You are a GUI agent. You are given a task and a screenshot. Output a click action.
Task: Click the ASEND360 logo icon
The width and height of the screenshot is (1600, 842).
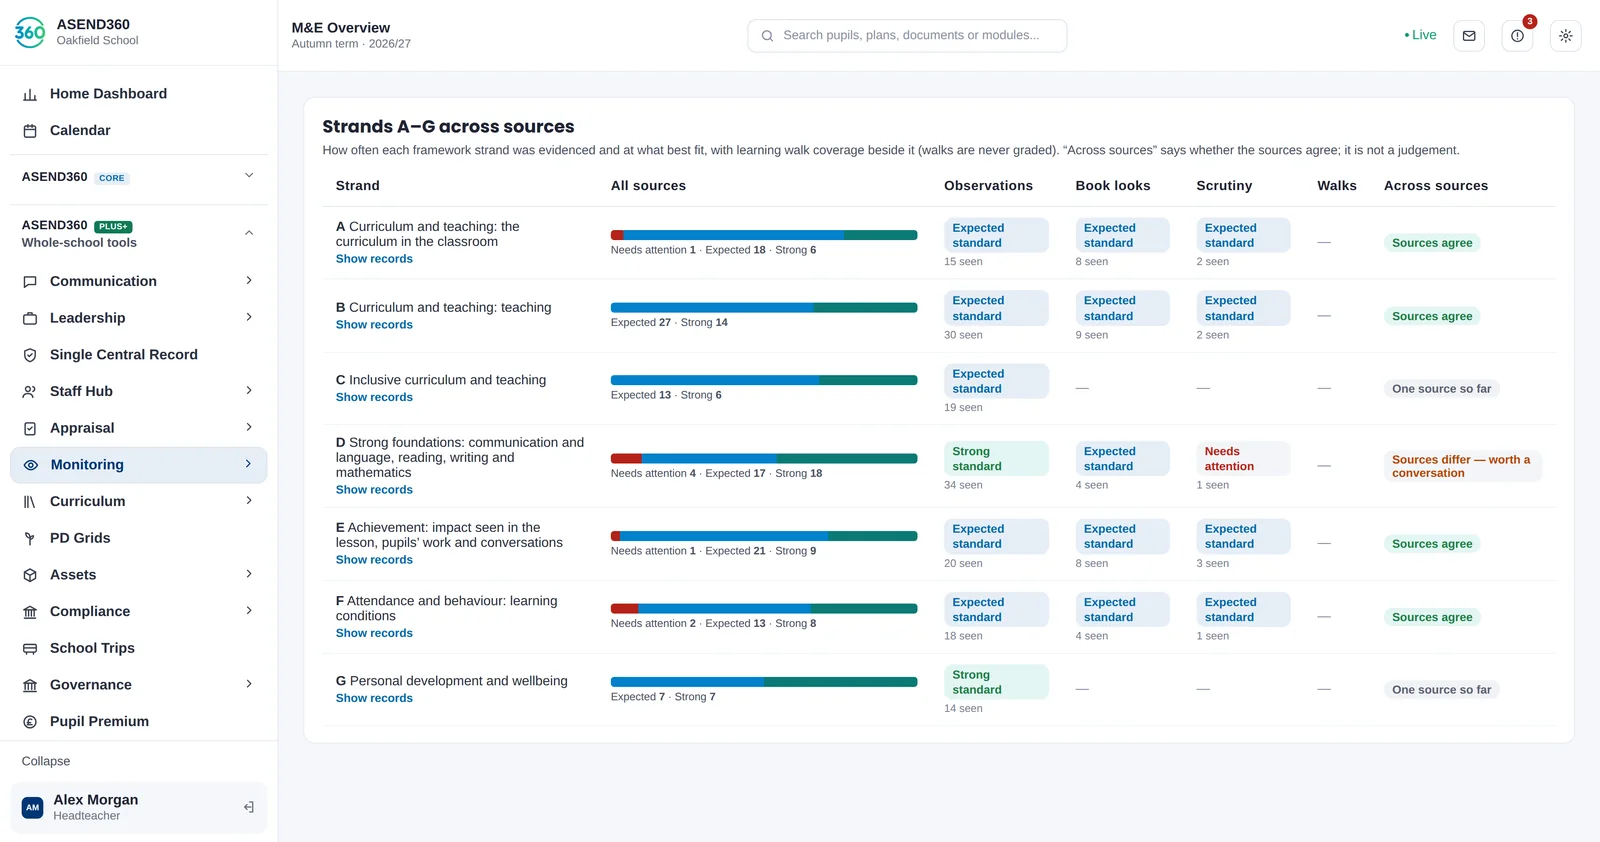[x=30, y=32]
